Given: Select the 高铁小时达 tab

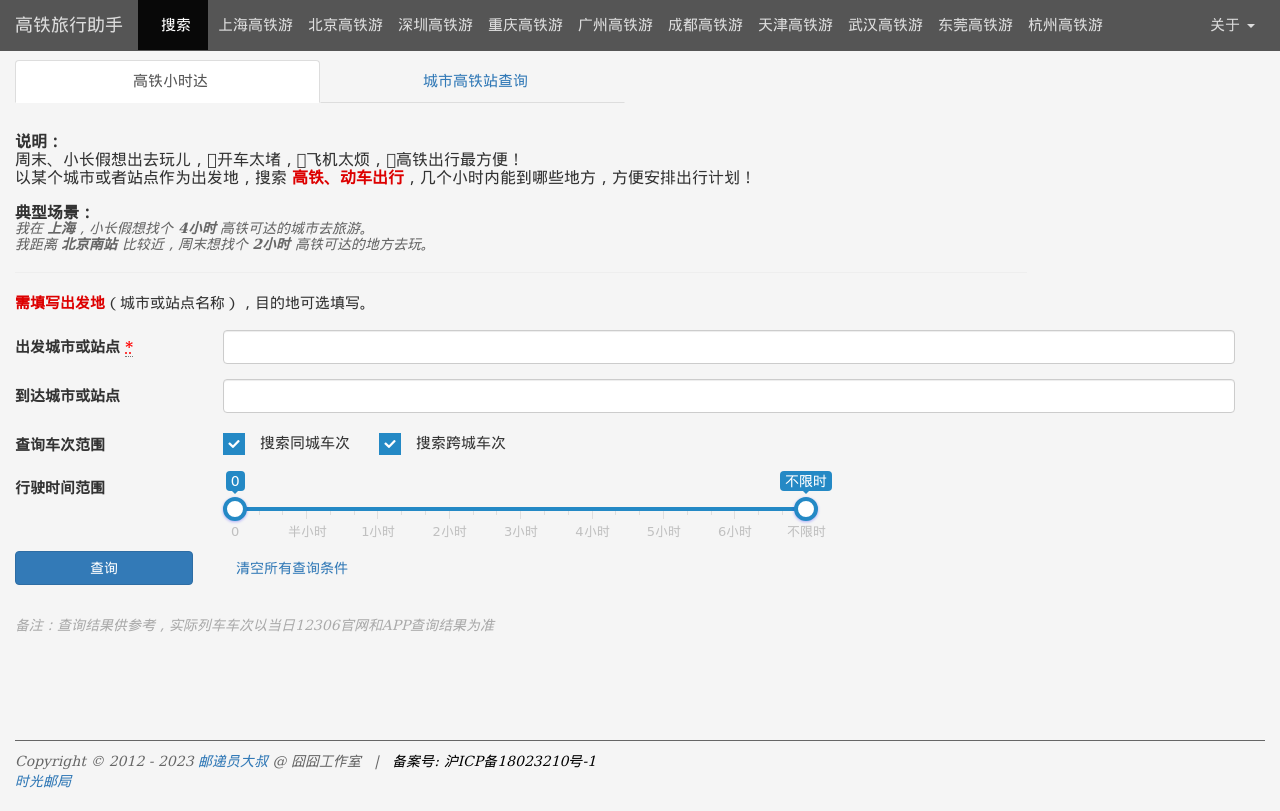Looking at the screenshot, I should (167, 81).
